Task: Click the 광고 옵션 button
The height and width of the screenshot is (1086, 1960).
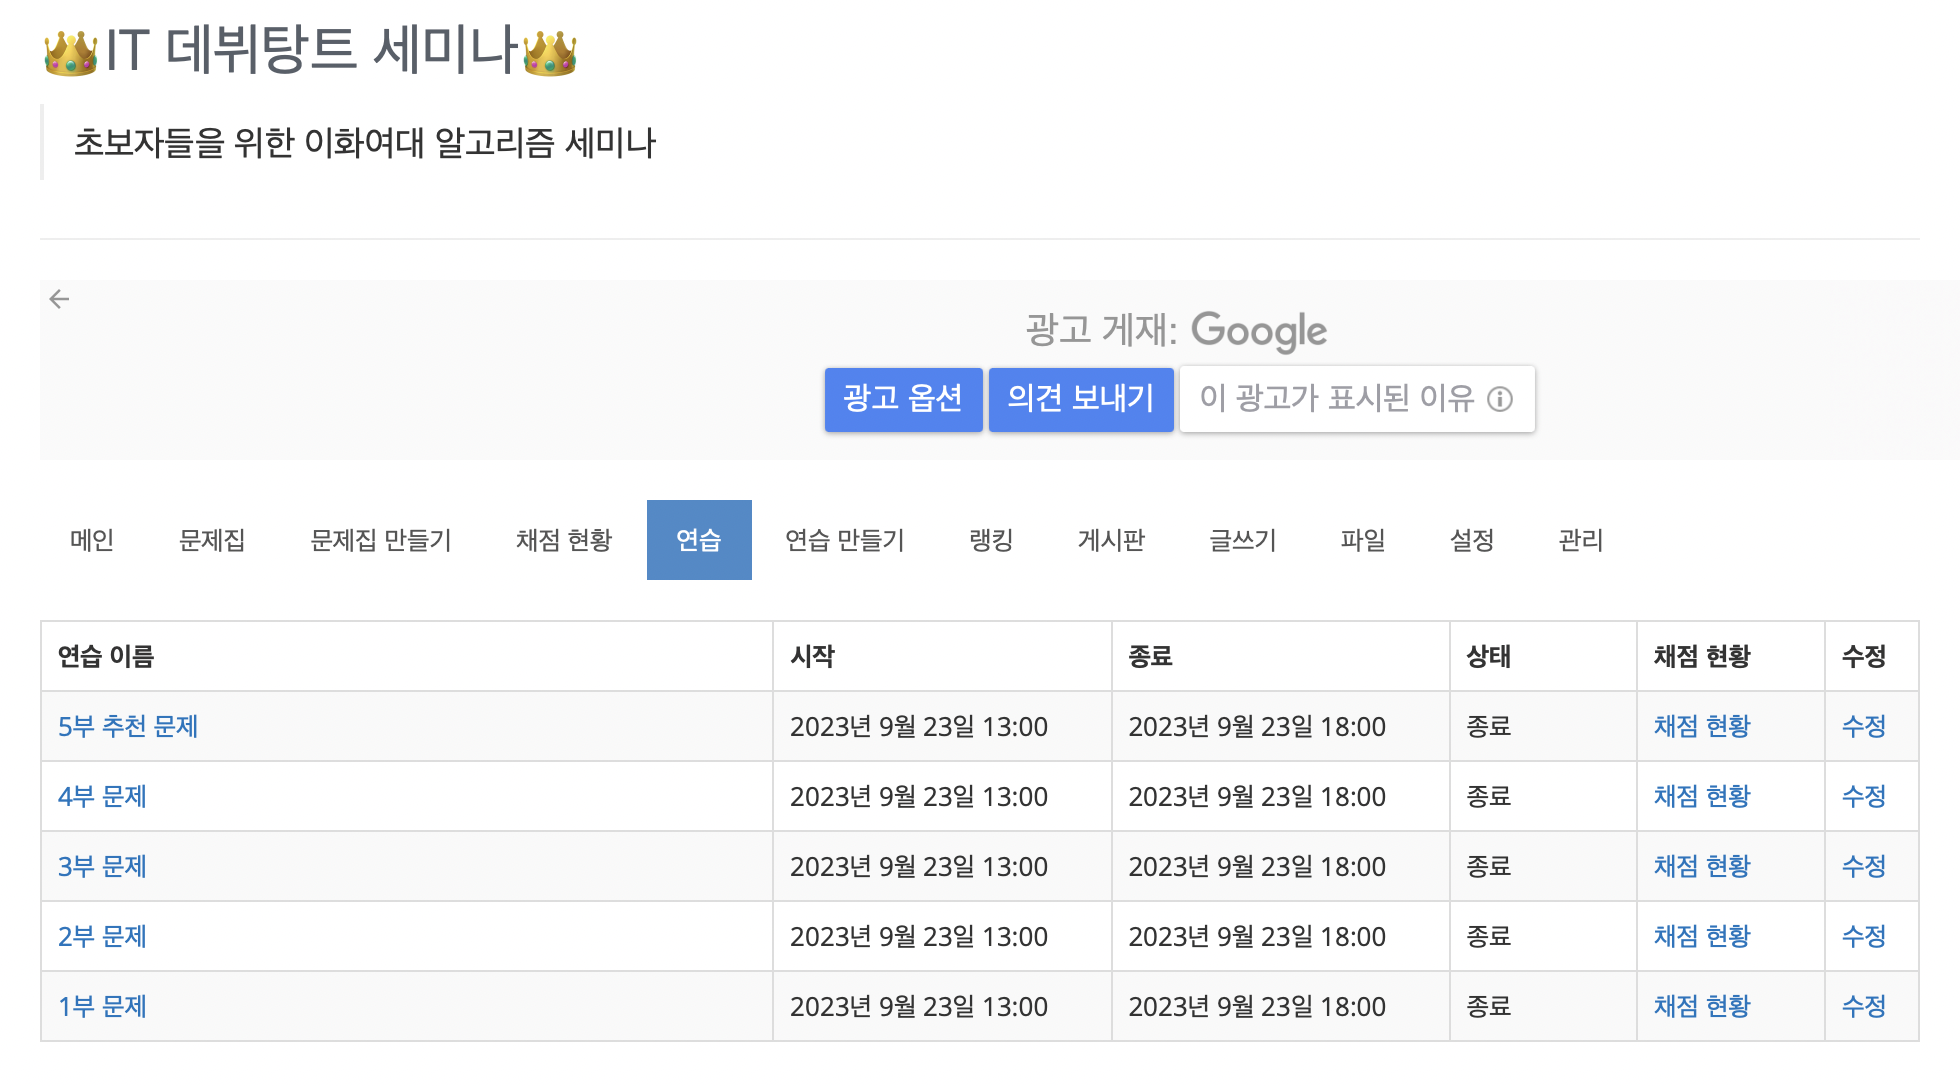Action: (x=902, y=399)
